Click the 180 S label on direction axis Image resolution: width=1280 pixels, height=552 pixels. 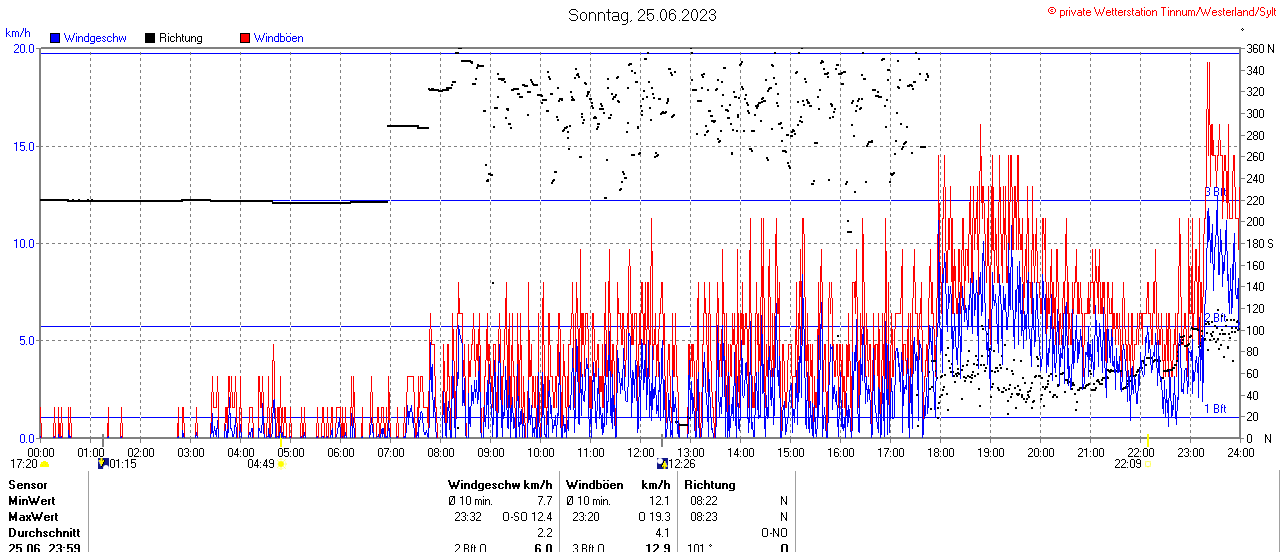[x=1260, y=244]
